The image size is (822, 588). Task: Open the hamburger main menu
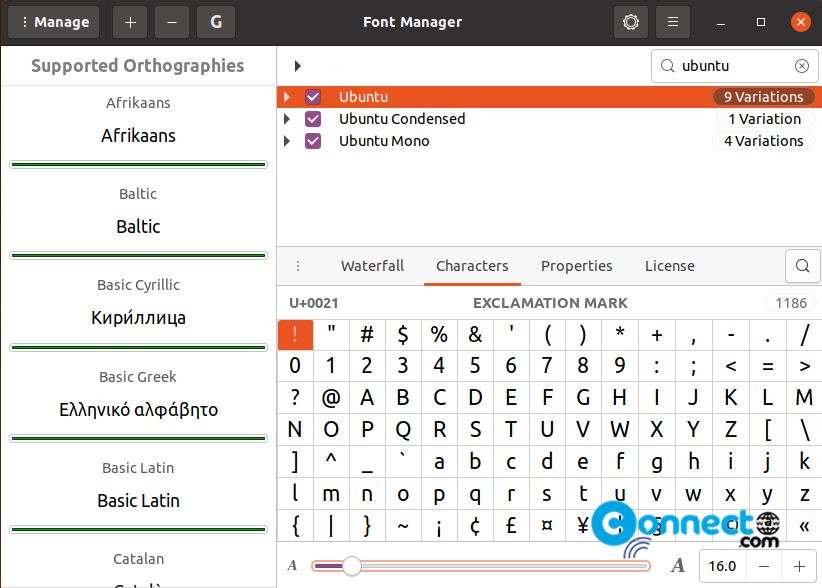(x=673, y=22)
